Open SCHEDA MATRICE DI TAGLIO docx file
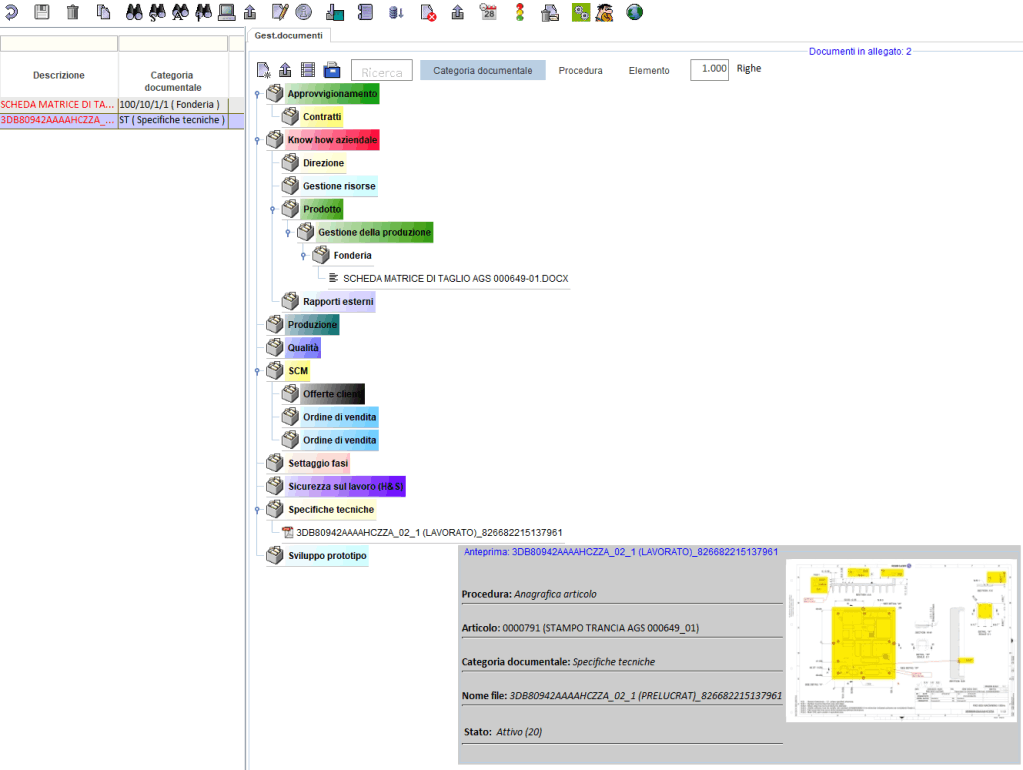 455,279
